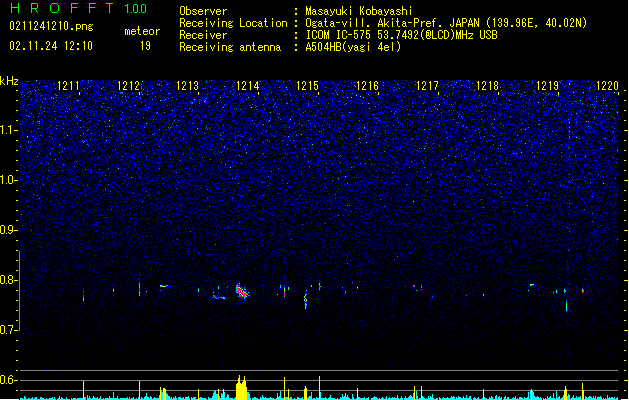629x400 pixels.
Task: Click the Receiving Location label
Action: (x=233, y=23)
